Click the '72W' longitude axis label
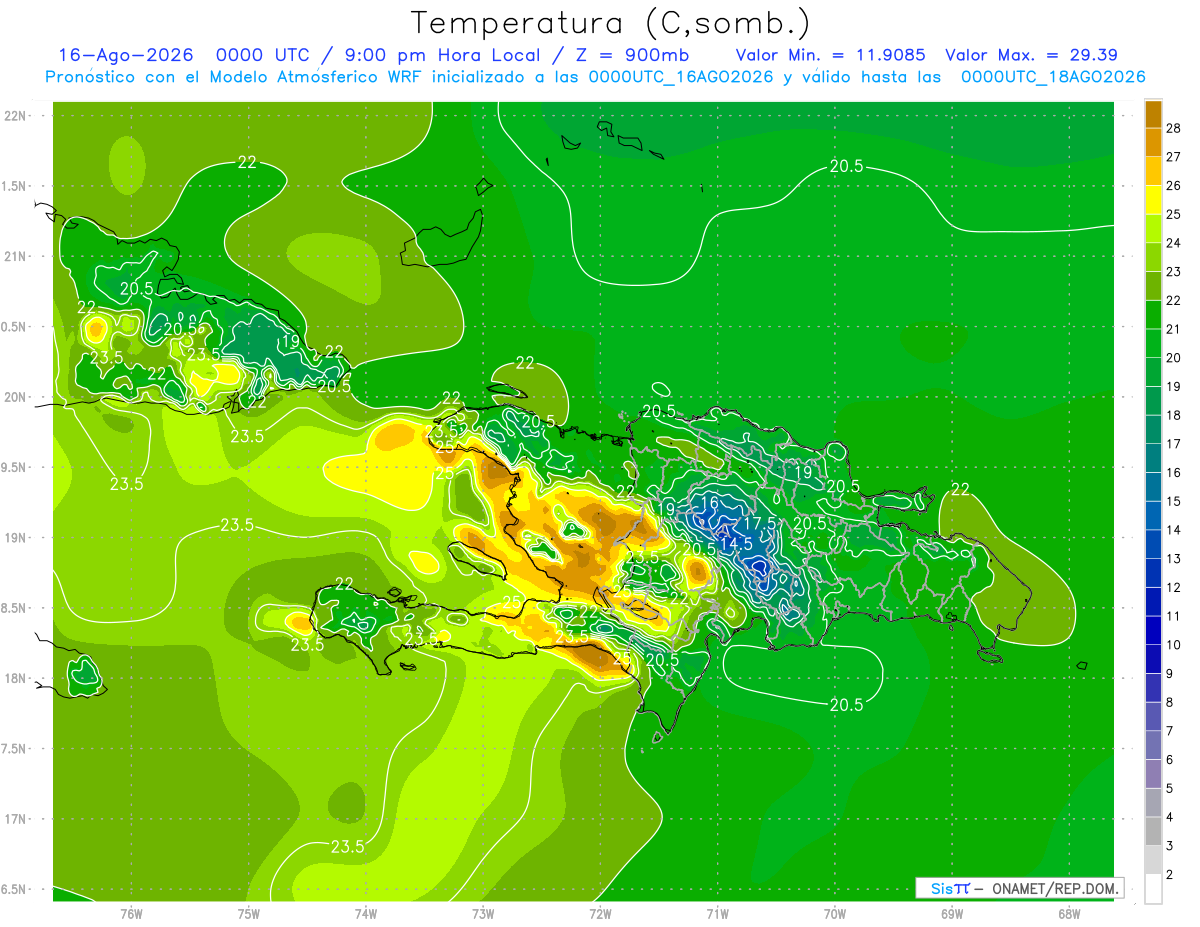This screenshot has width=1200, height=927. [600, 914]
